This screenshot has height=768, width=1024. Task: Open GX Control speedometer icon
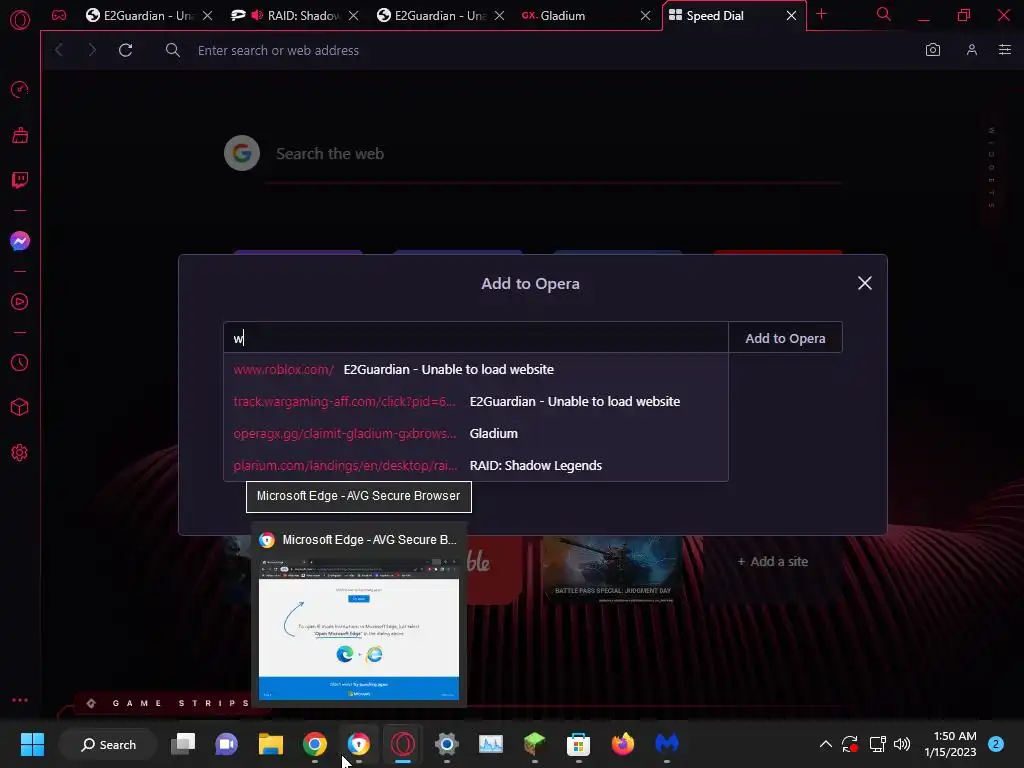[x=20, y=89]
